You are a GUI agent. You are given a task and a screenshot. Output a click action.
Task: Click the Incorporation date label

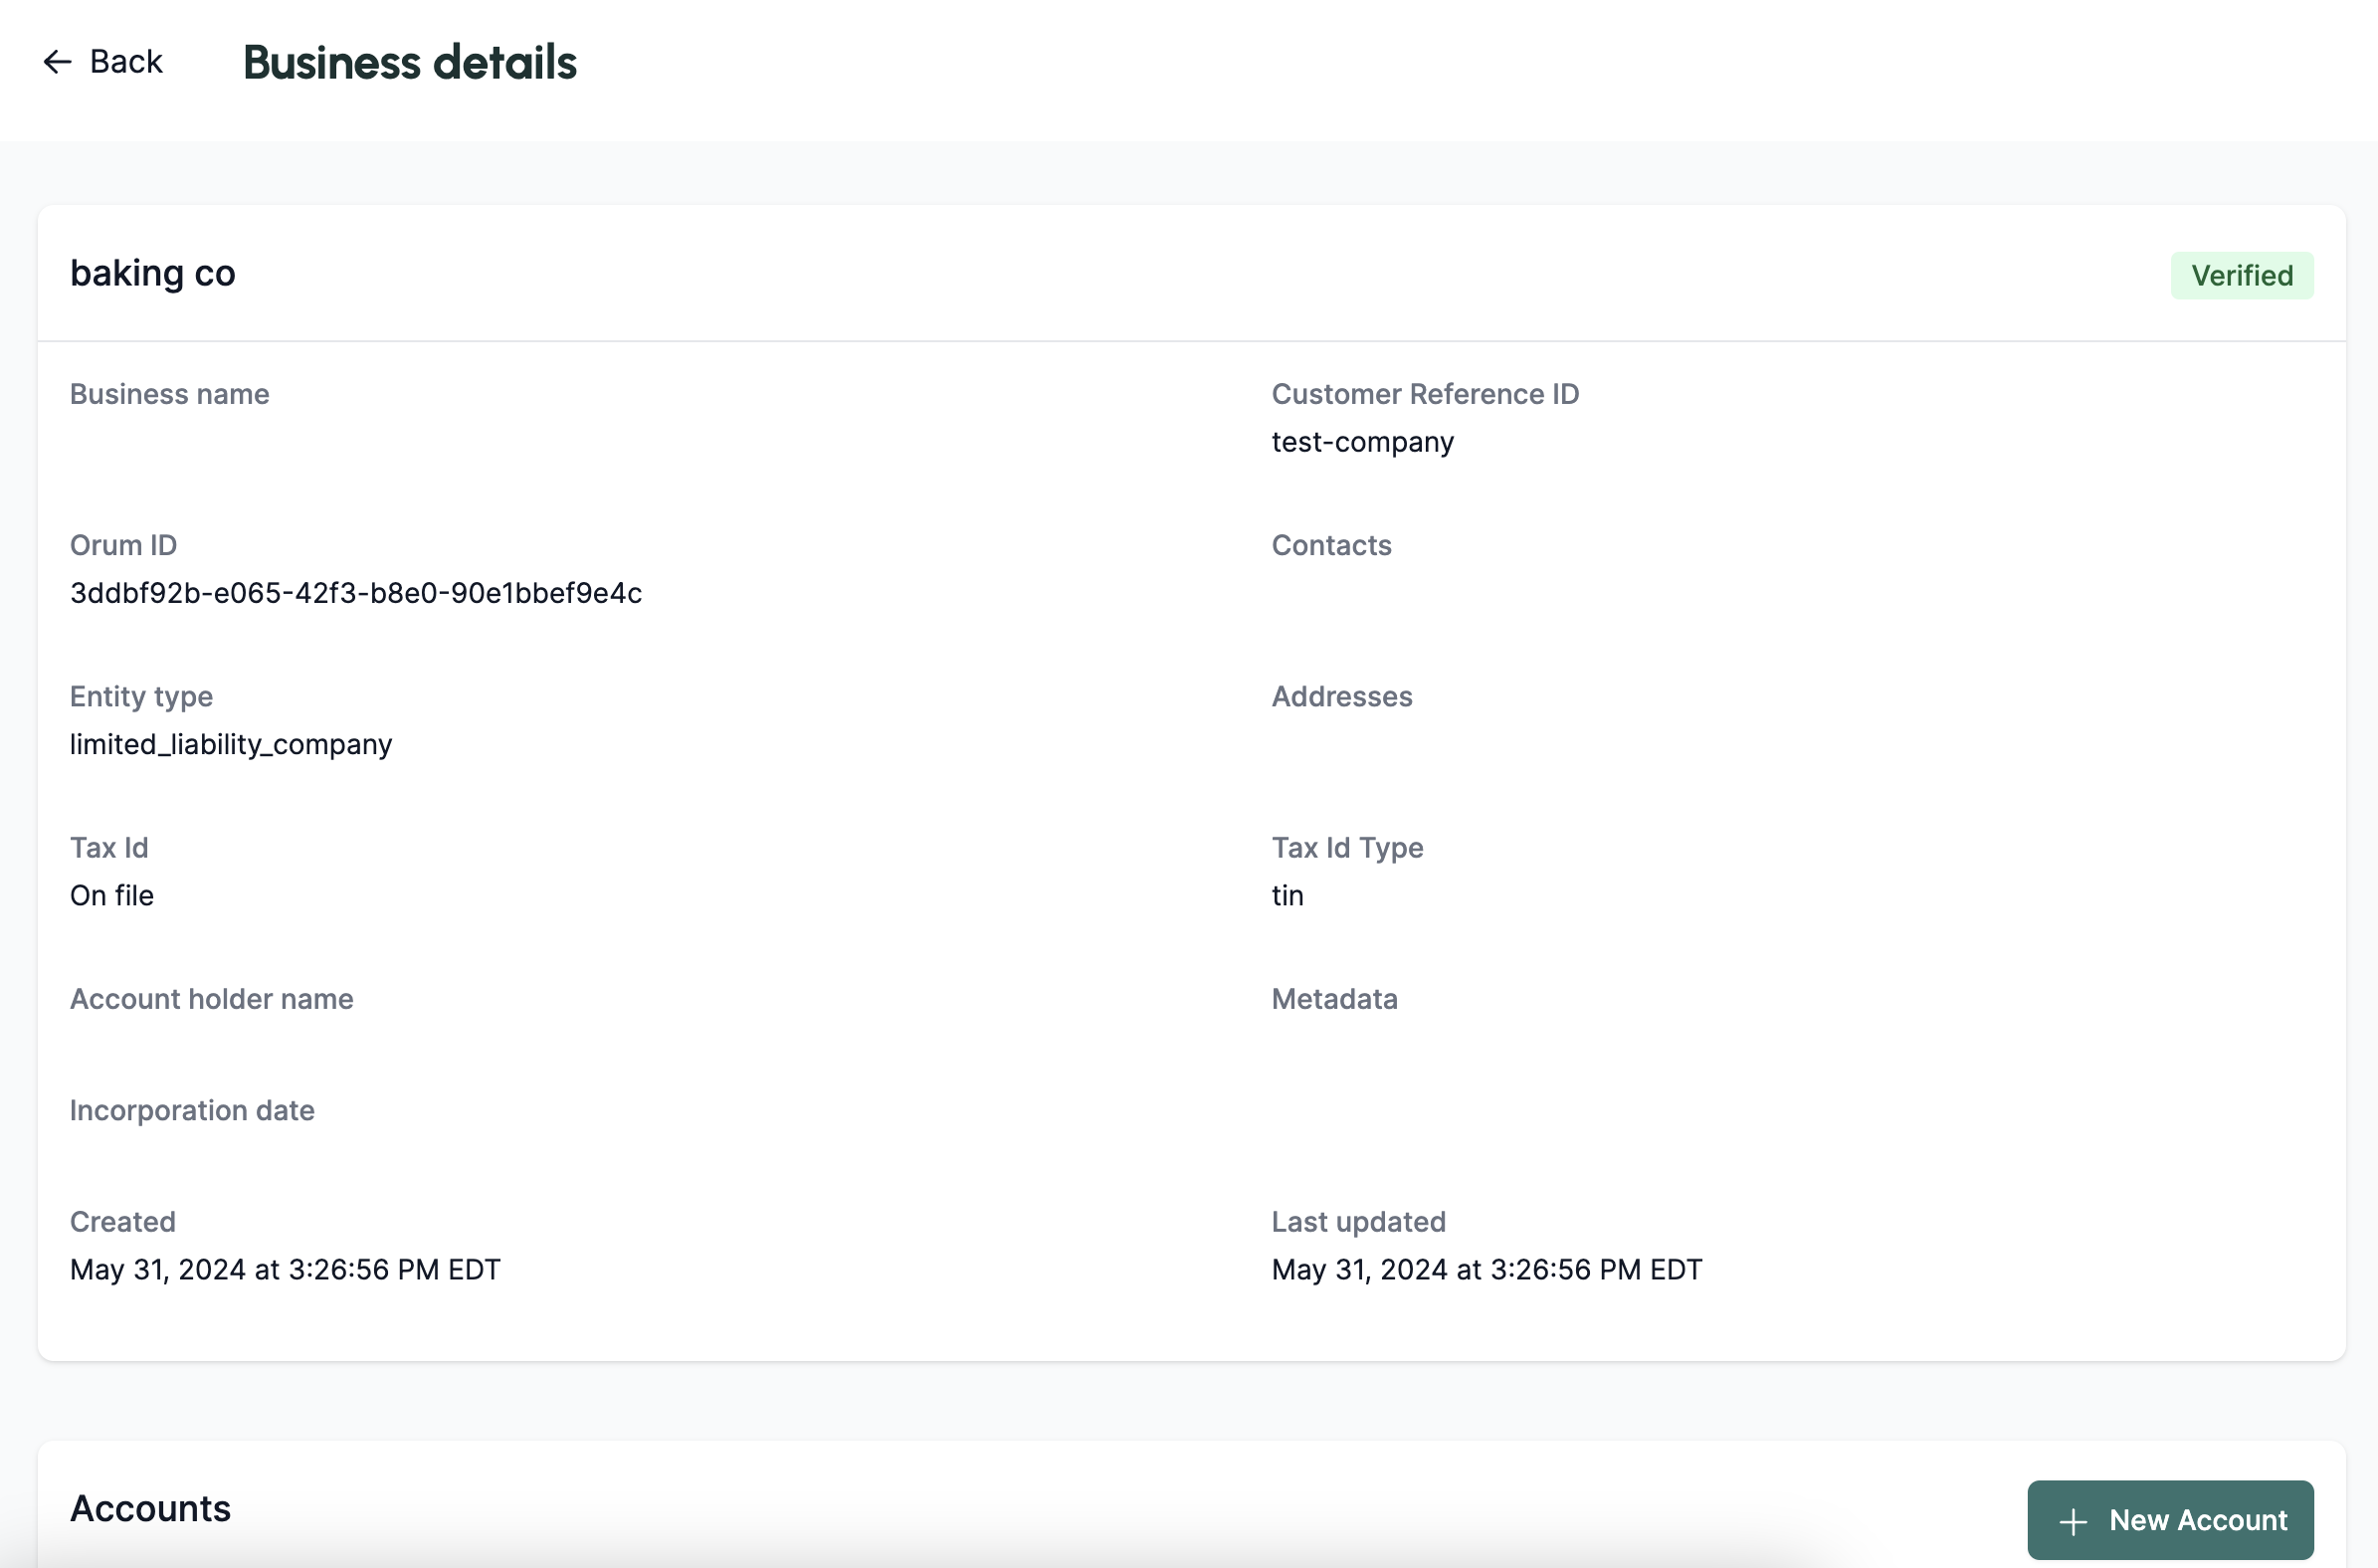192,1110
